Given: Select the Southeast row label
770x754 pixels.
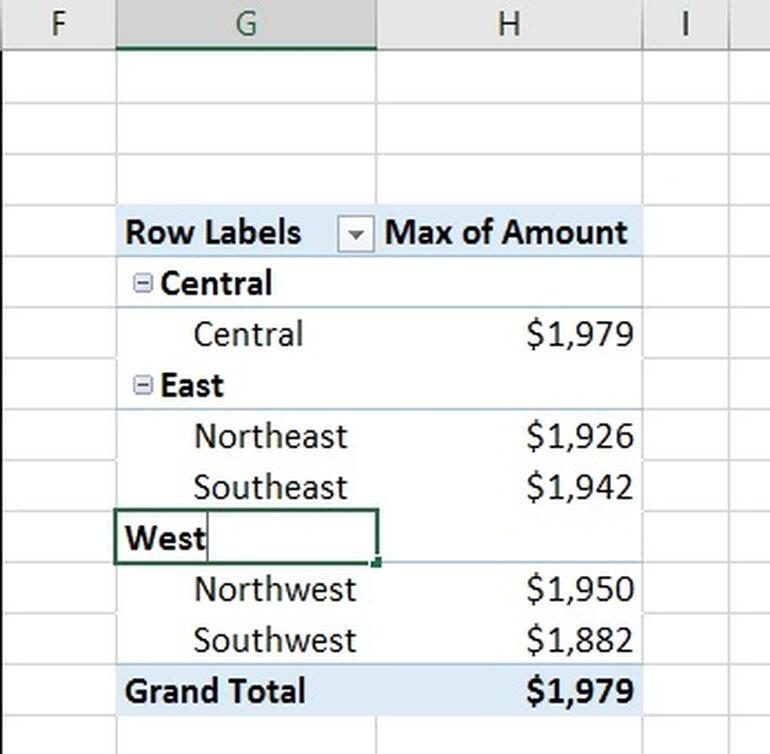Looking at the screenshot, I should click(270, 487).
